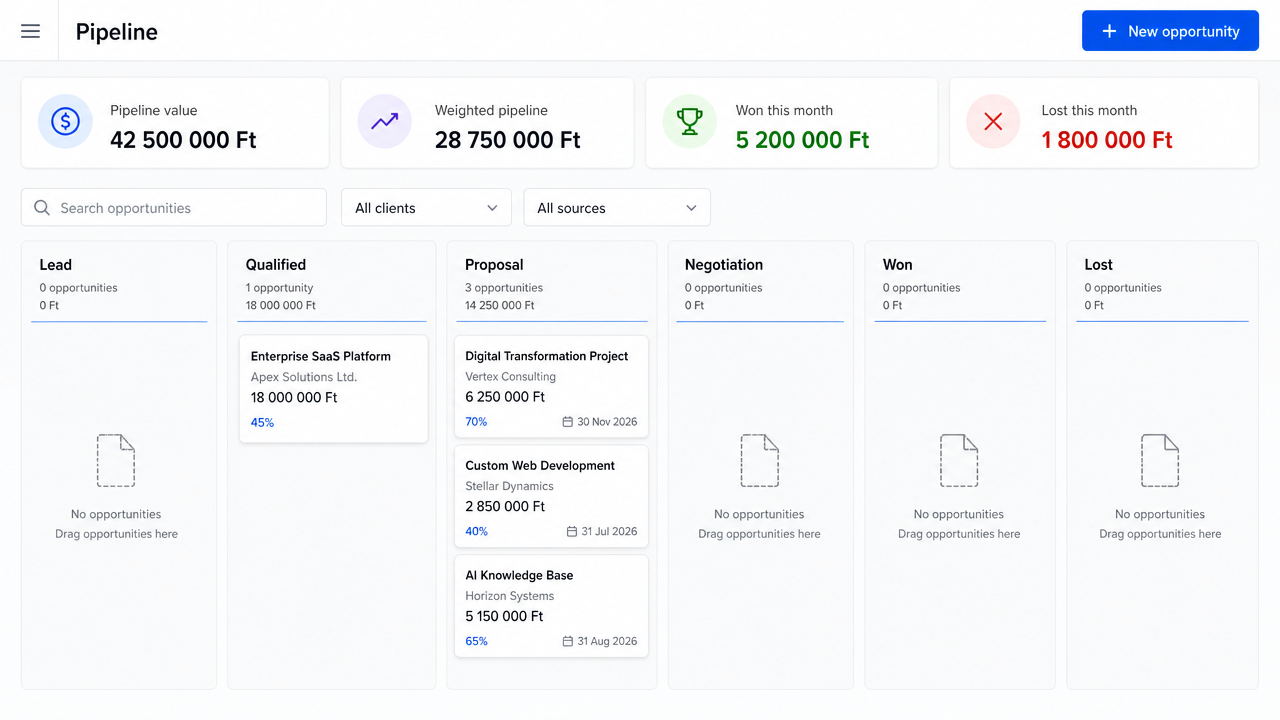The height and width of the screenshot is (720, 1280).
Task: Click the 42 500 000 Ft pipeline value
Action: click(x=183, y=140)
